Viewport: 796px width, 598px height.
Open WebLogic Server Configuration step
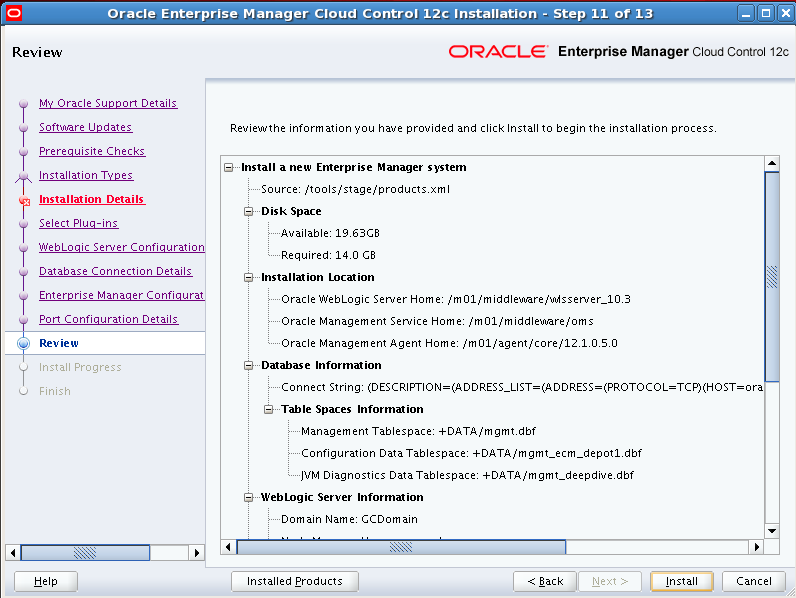(122, 247)
